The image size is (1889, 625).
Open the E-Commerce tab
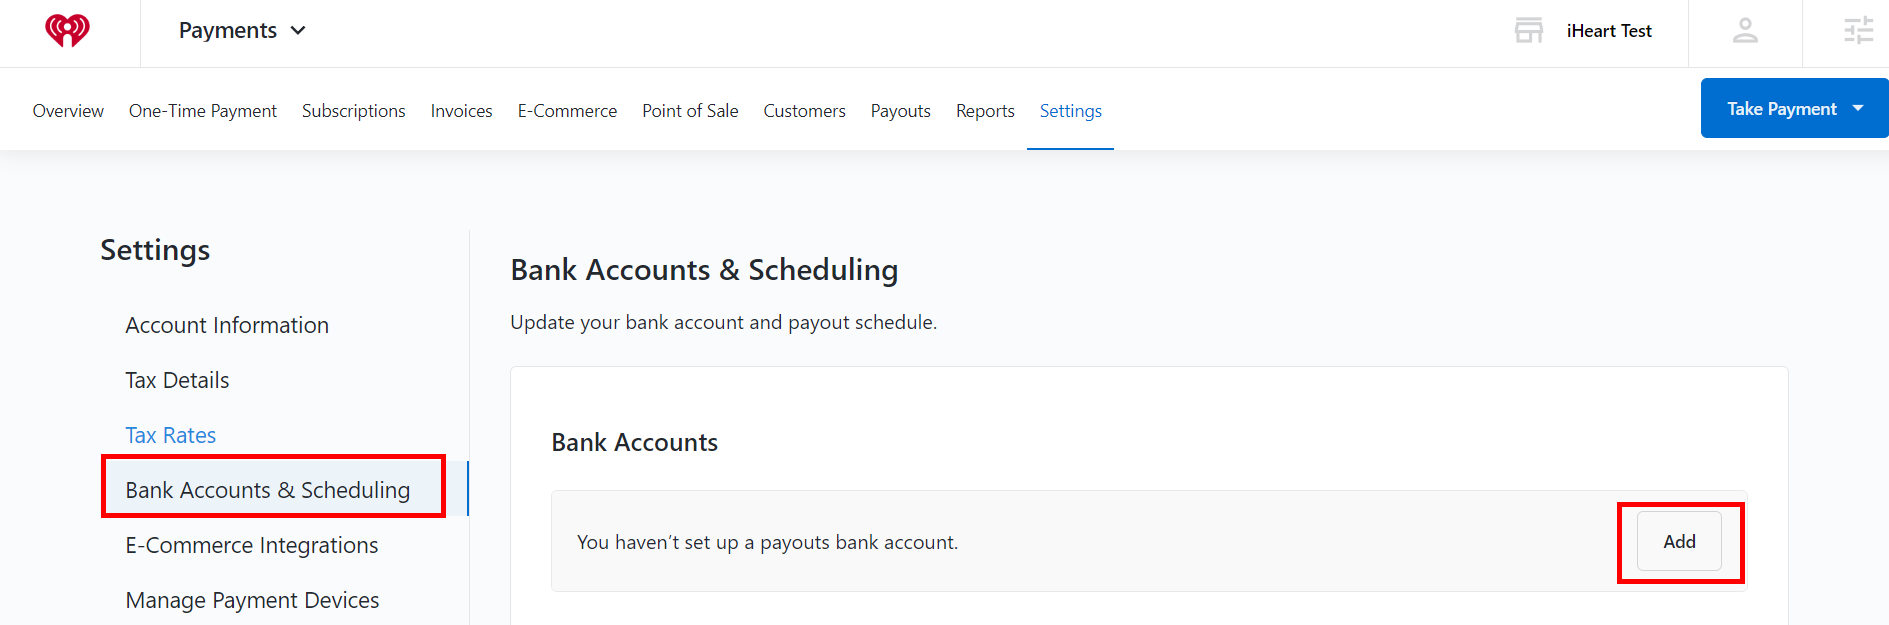tap(567, 111)
